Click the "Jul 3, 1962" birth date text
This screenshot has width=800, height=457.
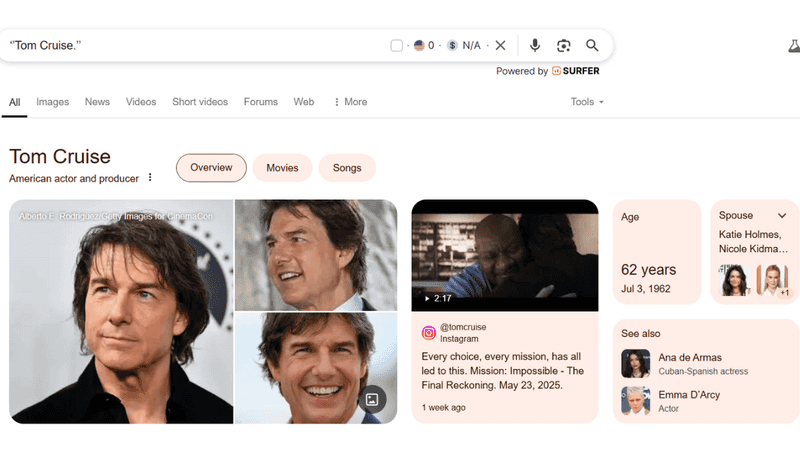pyautogui.click(x=645, y=289)
